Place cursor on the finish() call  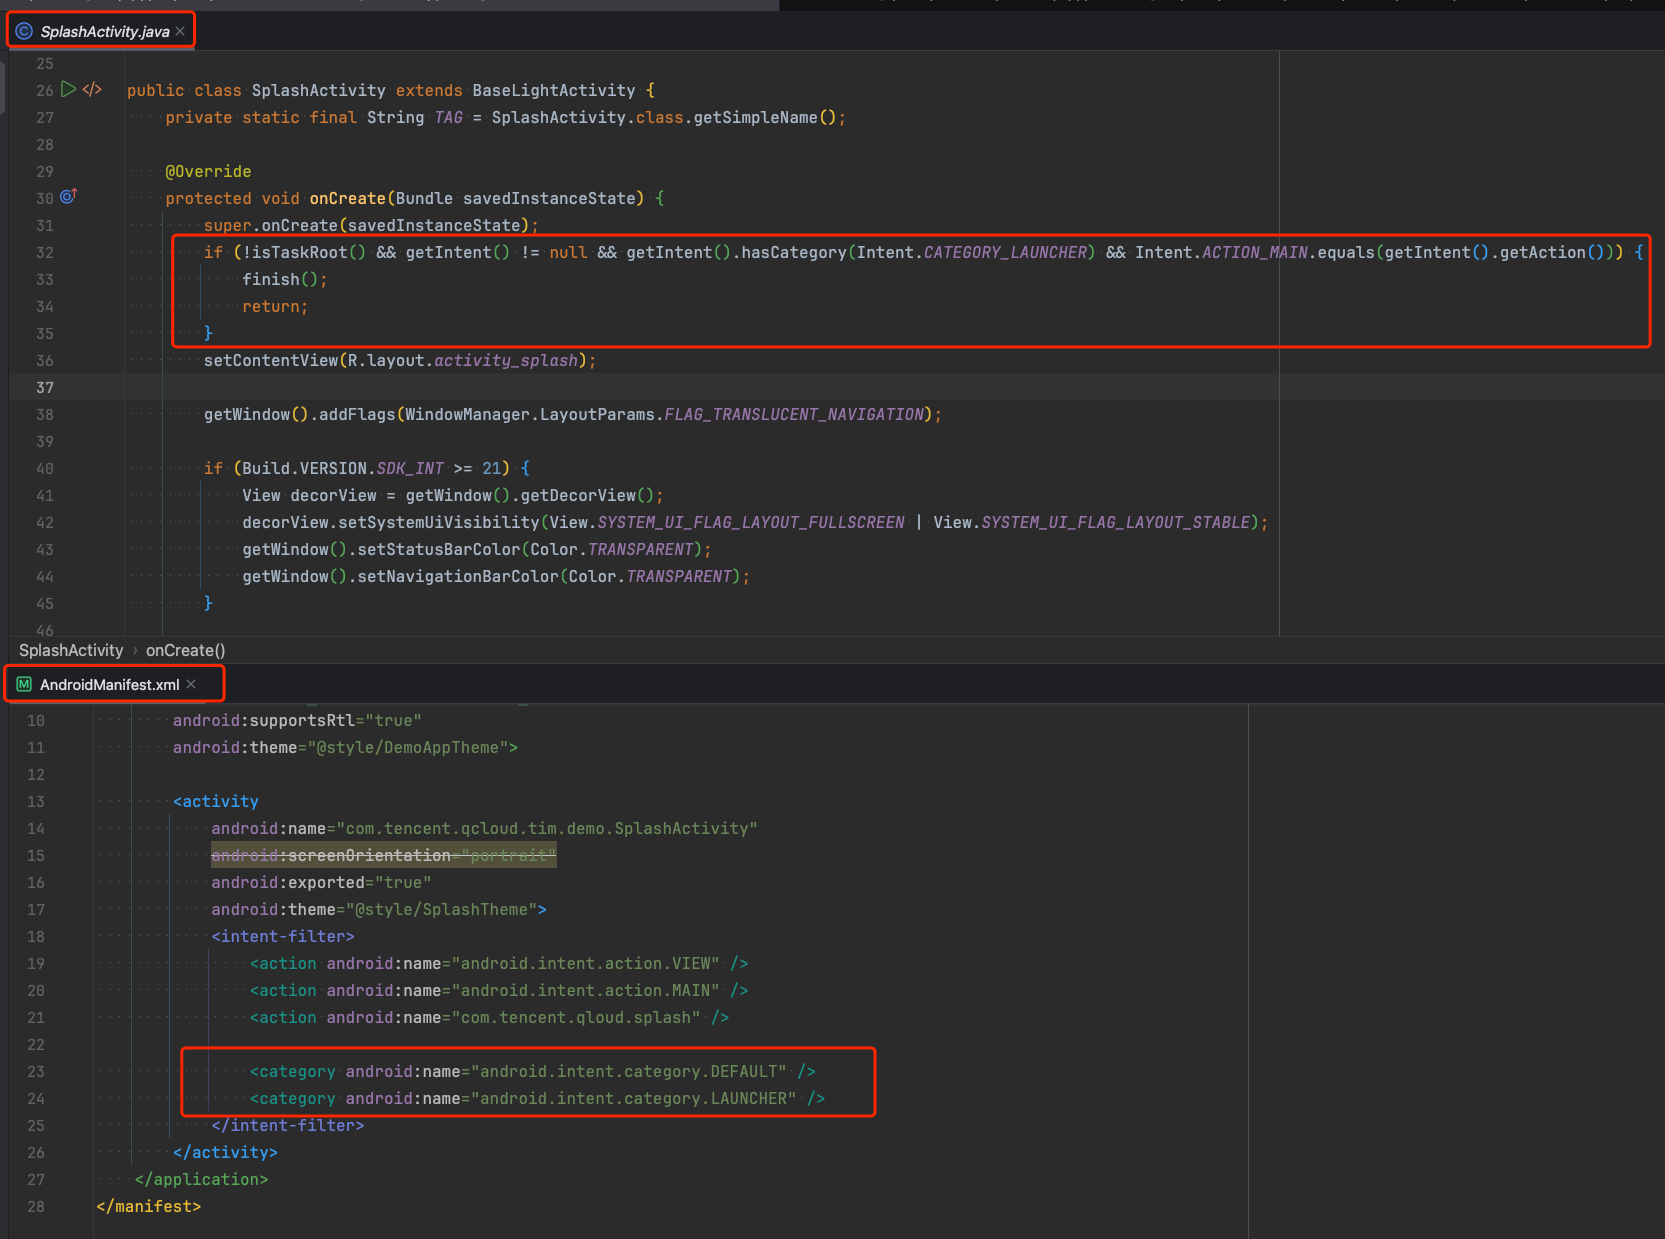click(270, 280)
